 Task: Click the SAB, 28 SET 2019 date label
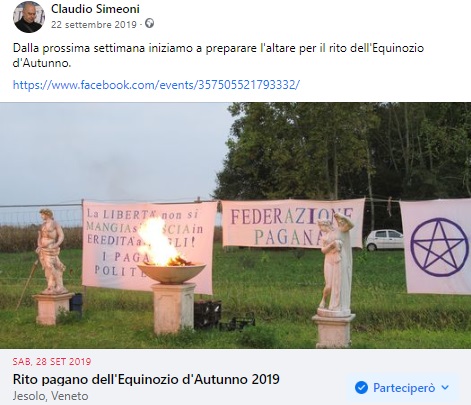[52, 362]
